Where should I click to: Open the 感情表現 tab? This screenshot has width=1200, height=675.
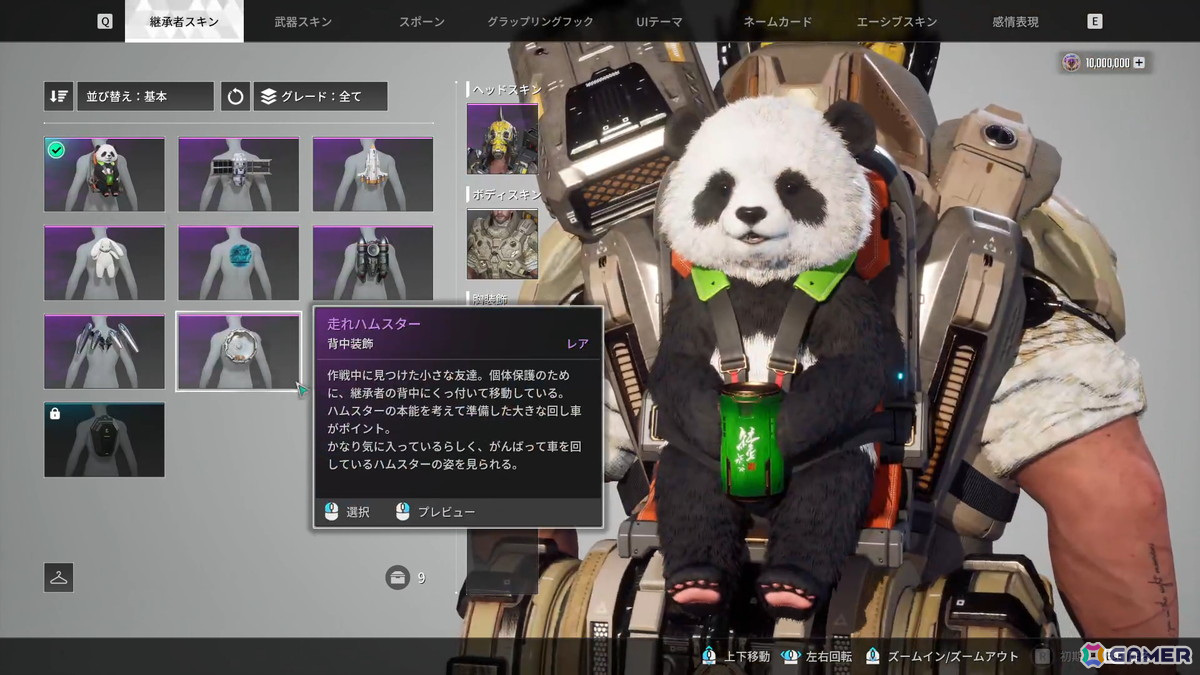1015,21
